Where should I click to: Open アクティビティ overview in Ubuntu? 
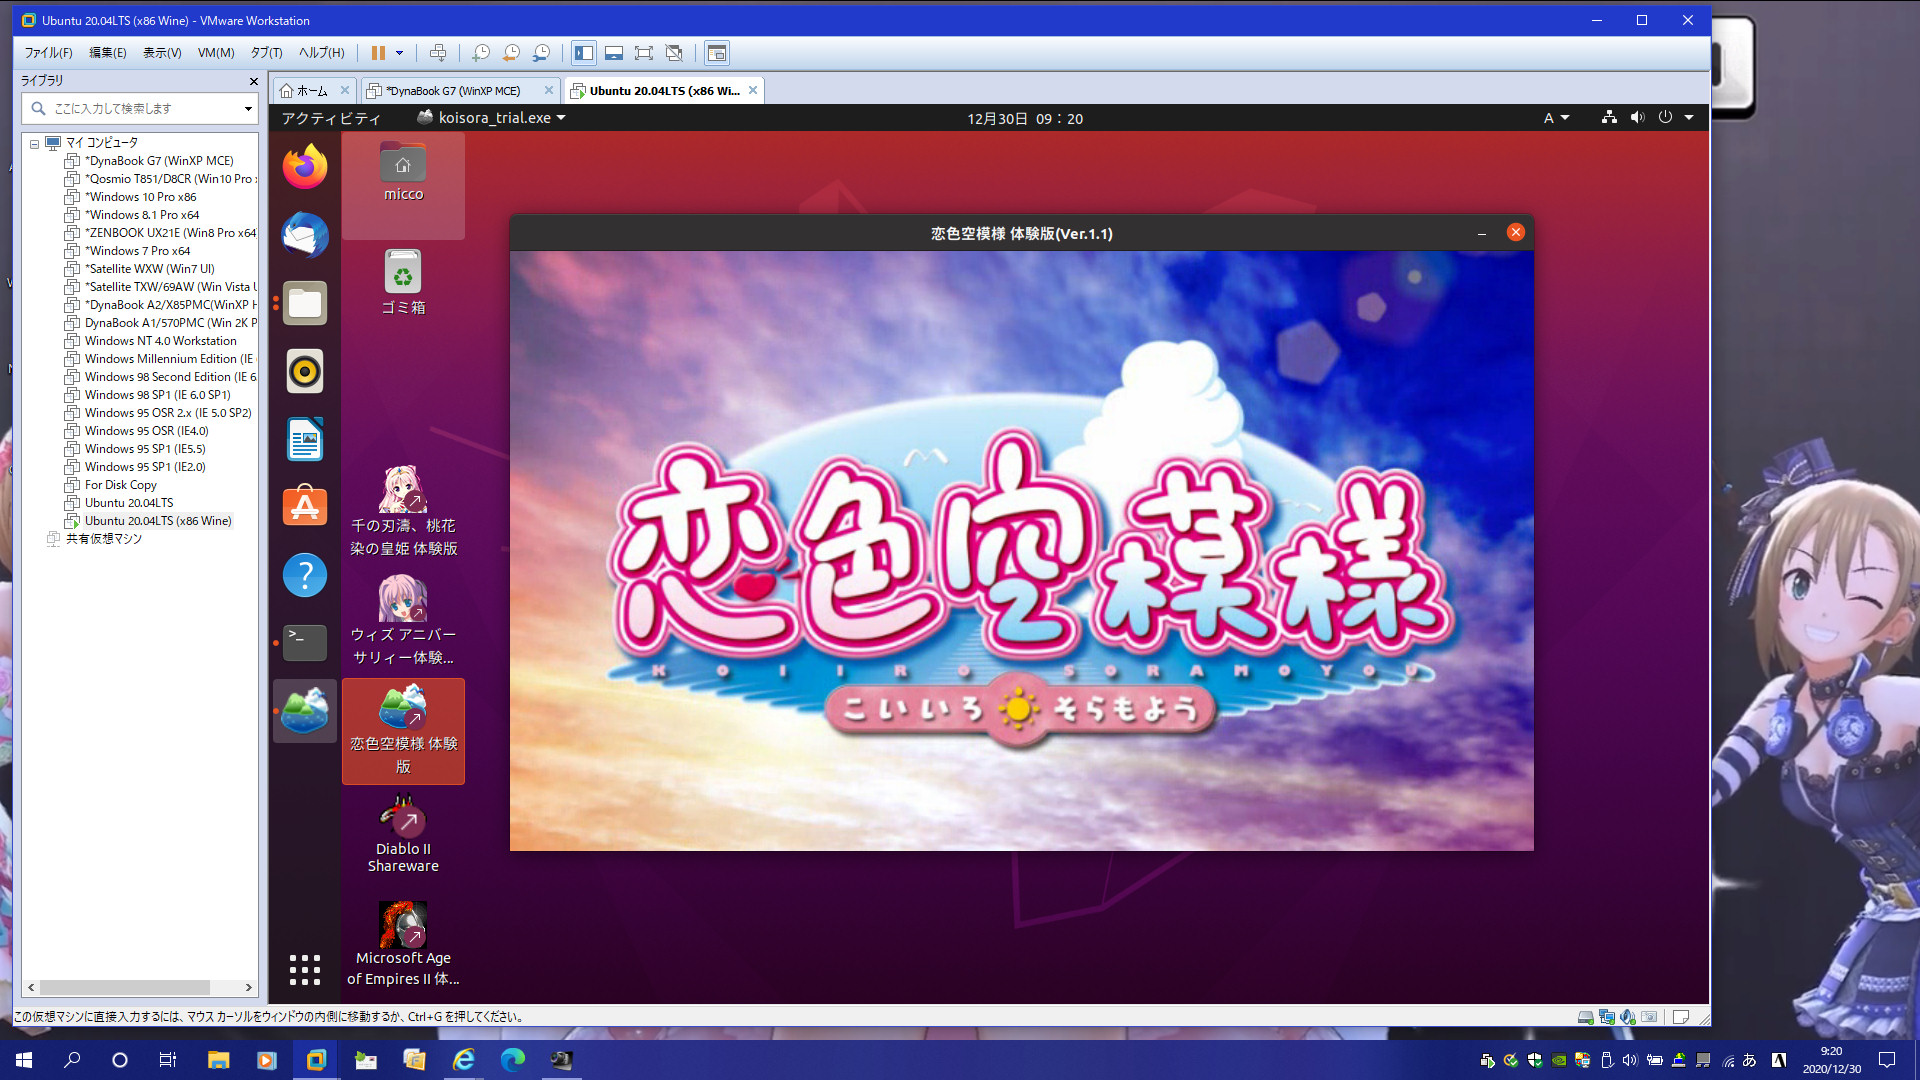331,118
